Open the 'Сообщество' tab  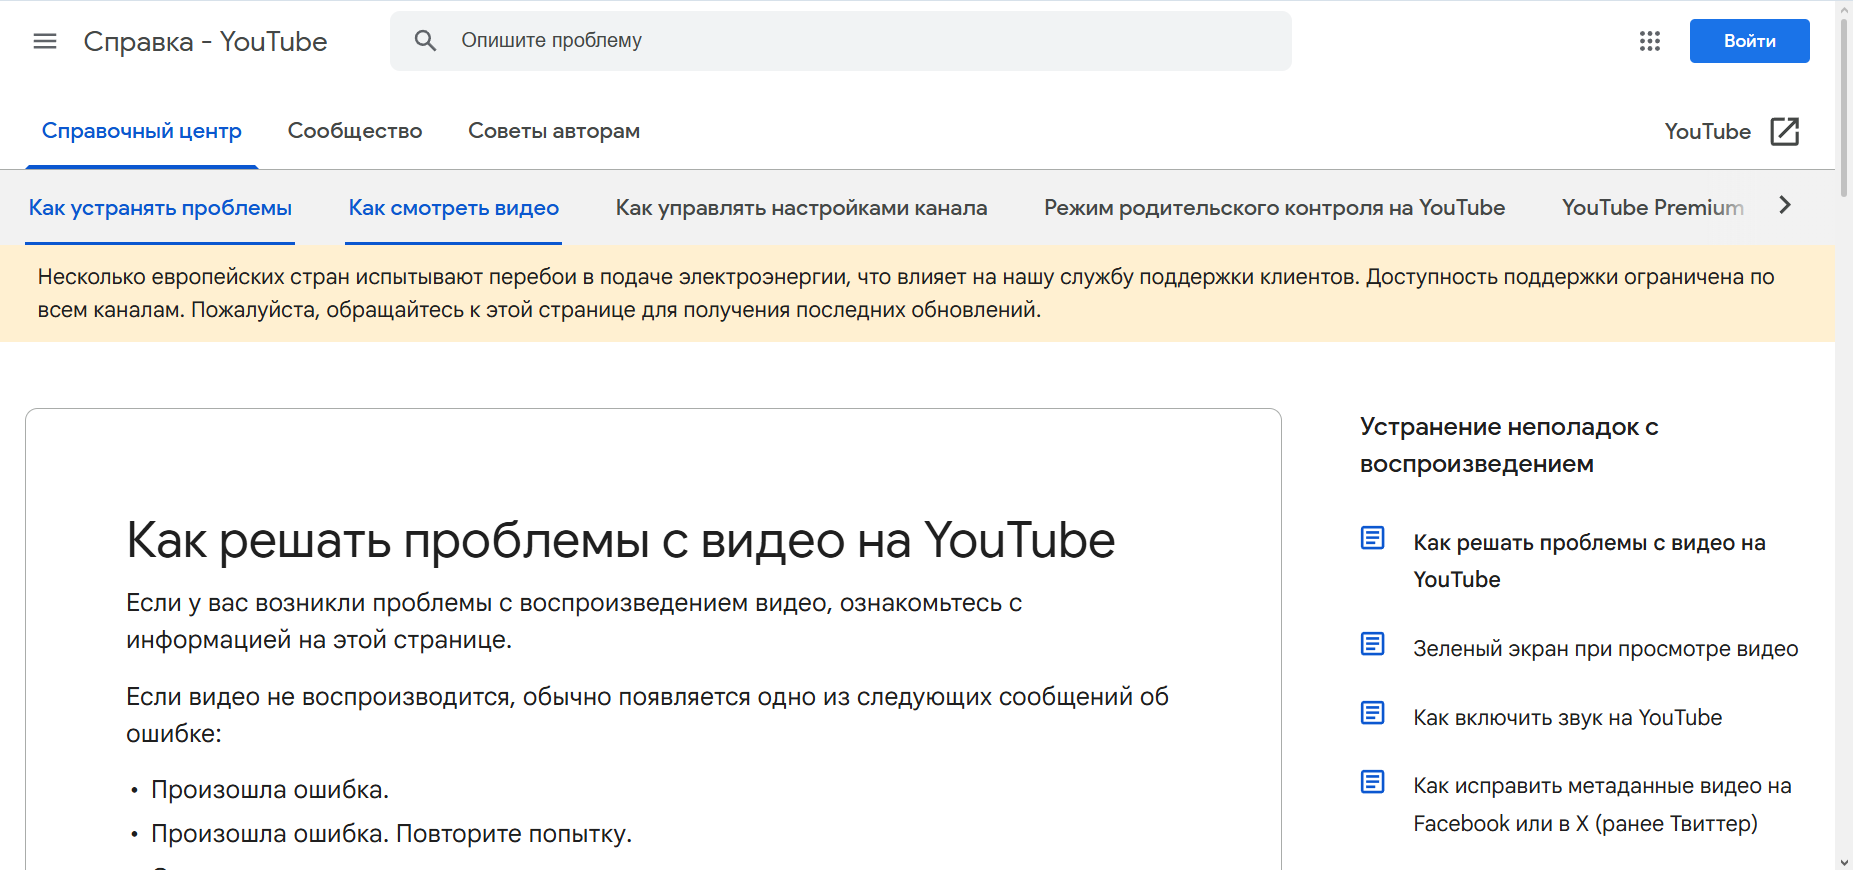coord(355,131)
